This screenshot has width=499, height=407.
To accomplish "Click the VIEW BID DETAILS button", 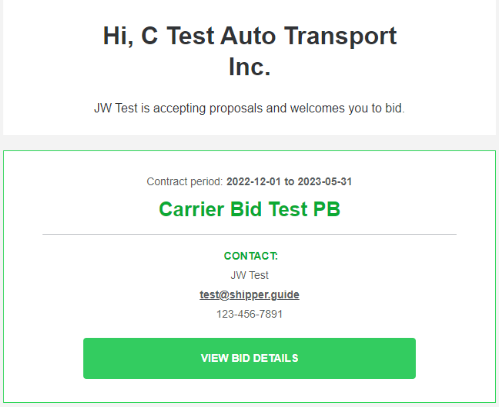I will [x=249, y=358].
